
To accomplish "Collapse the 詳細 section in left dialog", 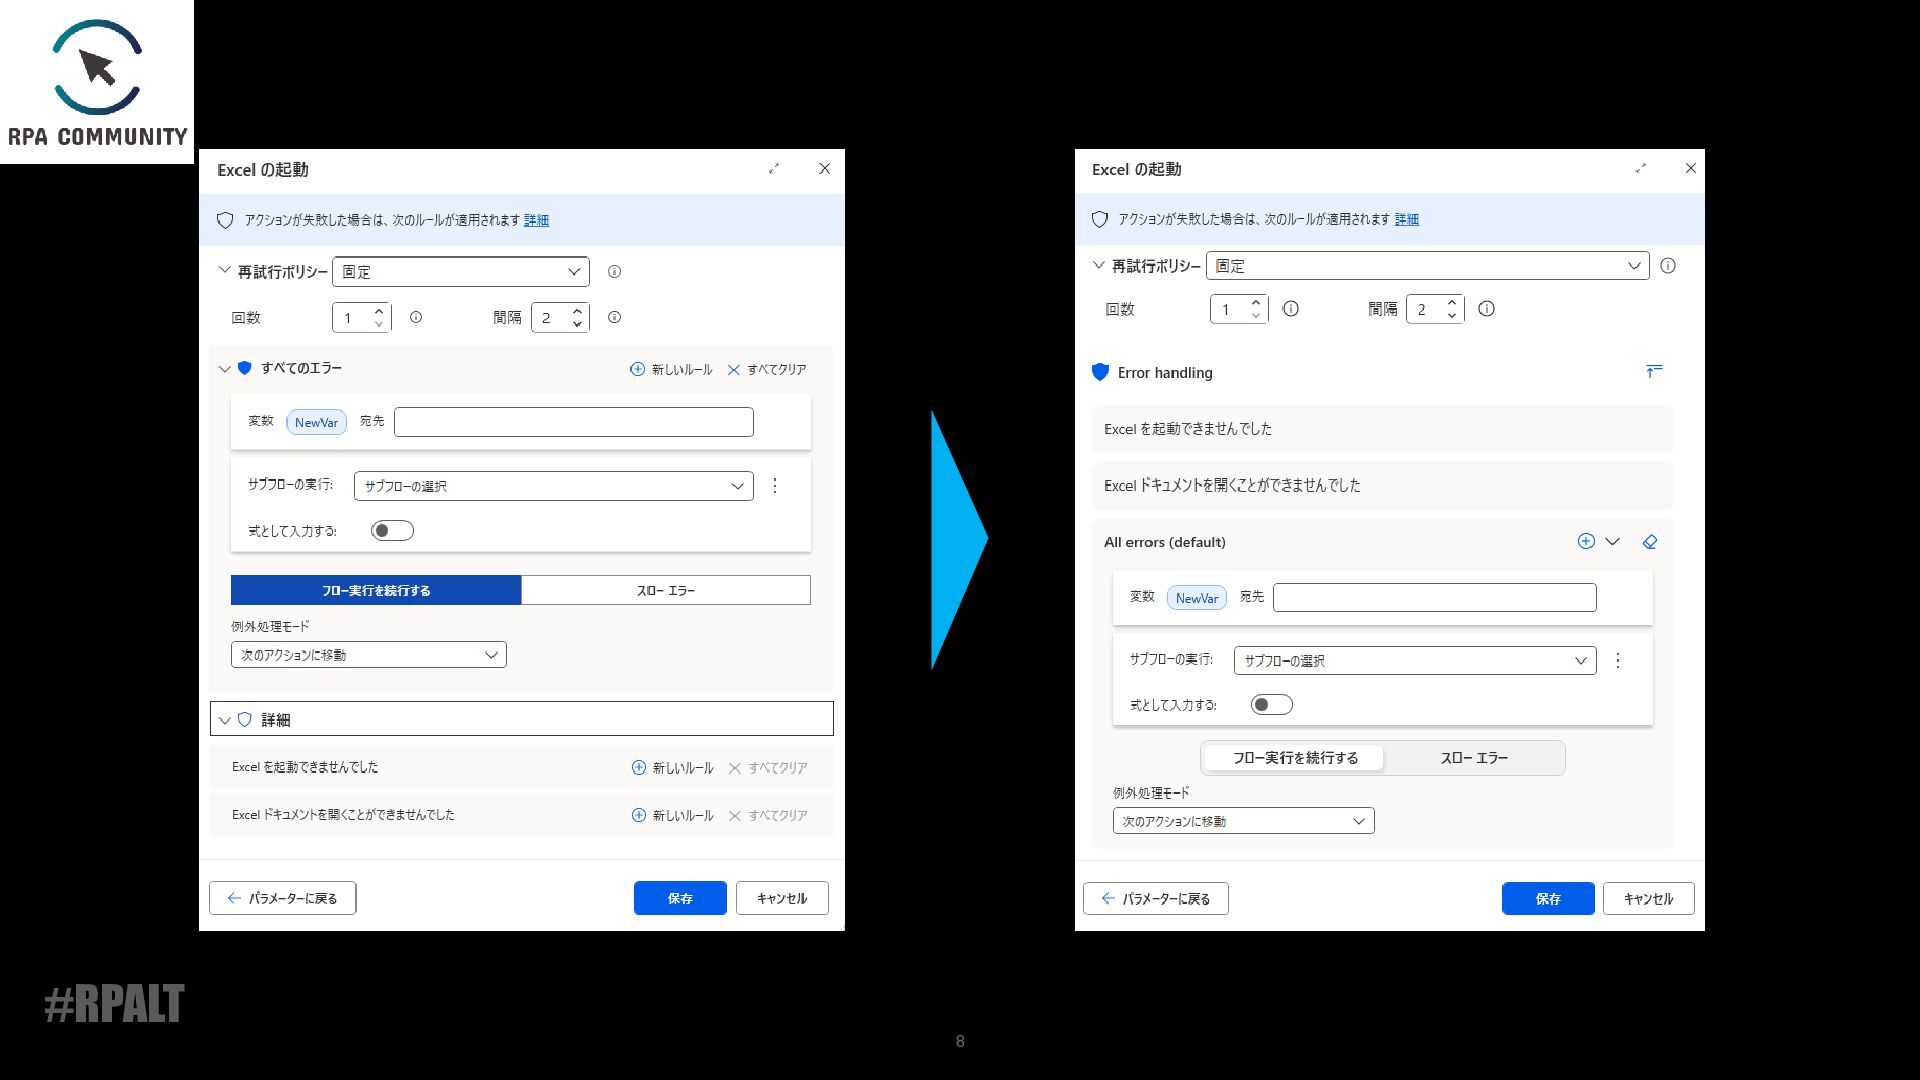I will (x=225, y=720).
